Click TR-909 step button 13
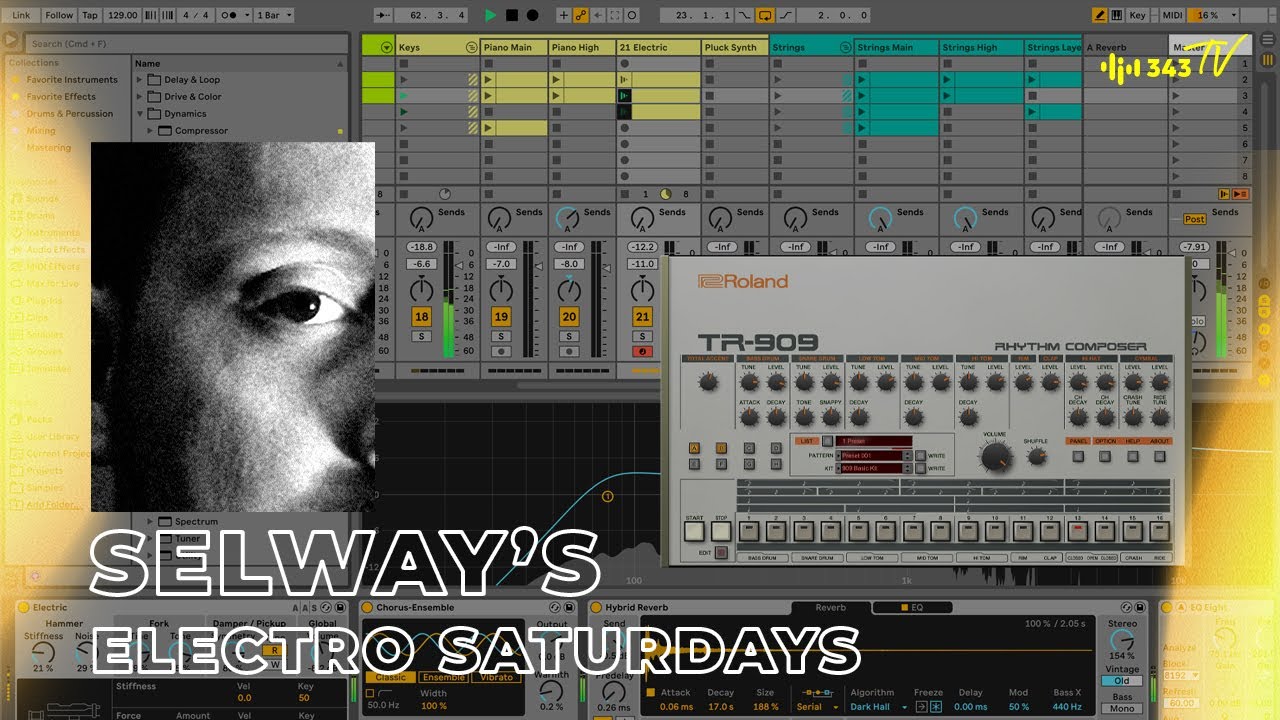1280x720 pixels. 1077,532
